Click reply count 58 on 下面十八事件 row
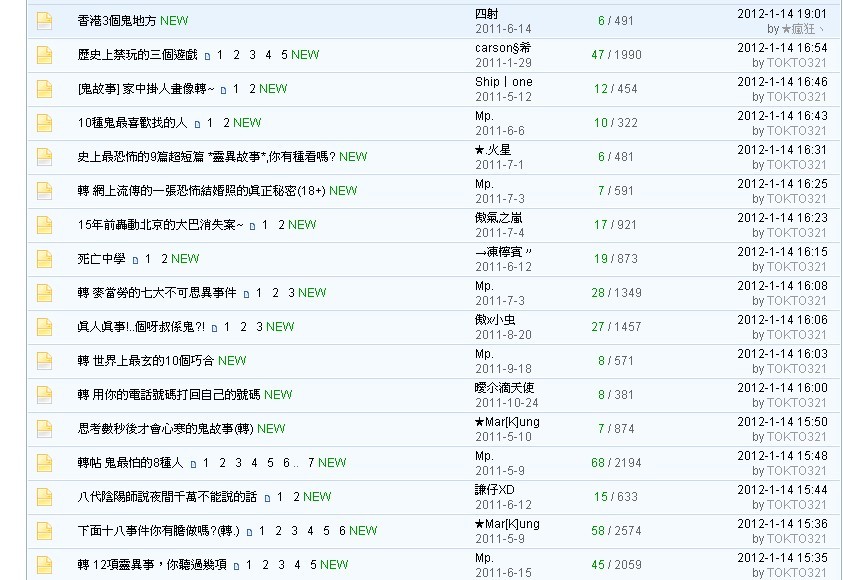The width and height of the screenshot is (843, 580). pos(598,531)
